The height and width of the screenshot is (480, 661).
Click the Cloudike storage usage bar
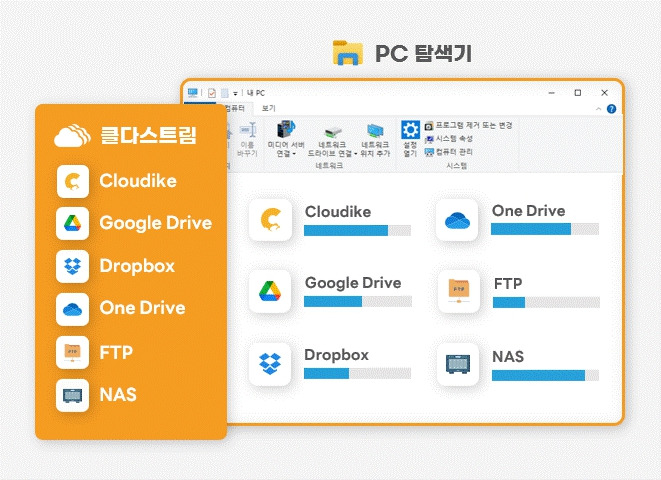pyautogui.click(x=357, y=230)
